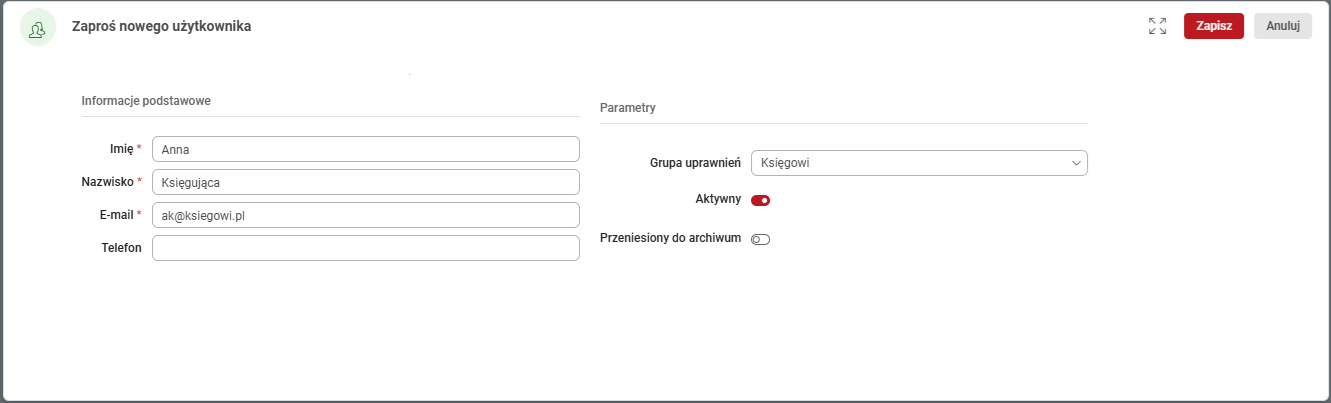The image size is (1331, 403).
Task: Click the Nazwisko field label
Action: tap(107, 182)
